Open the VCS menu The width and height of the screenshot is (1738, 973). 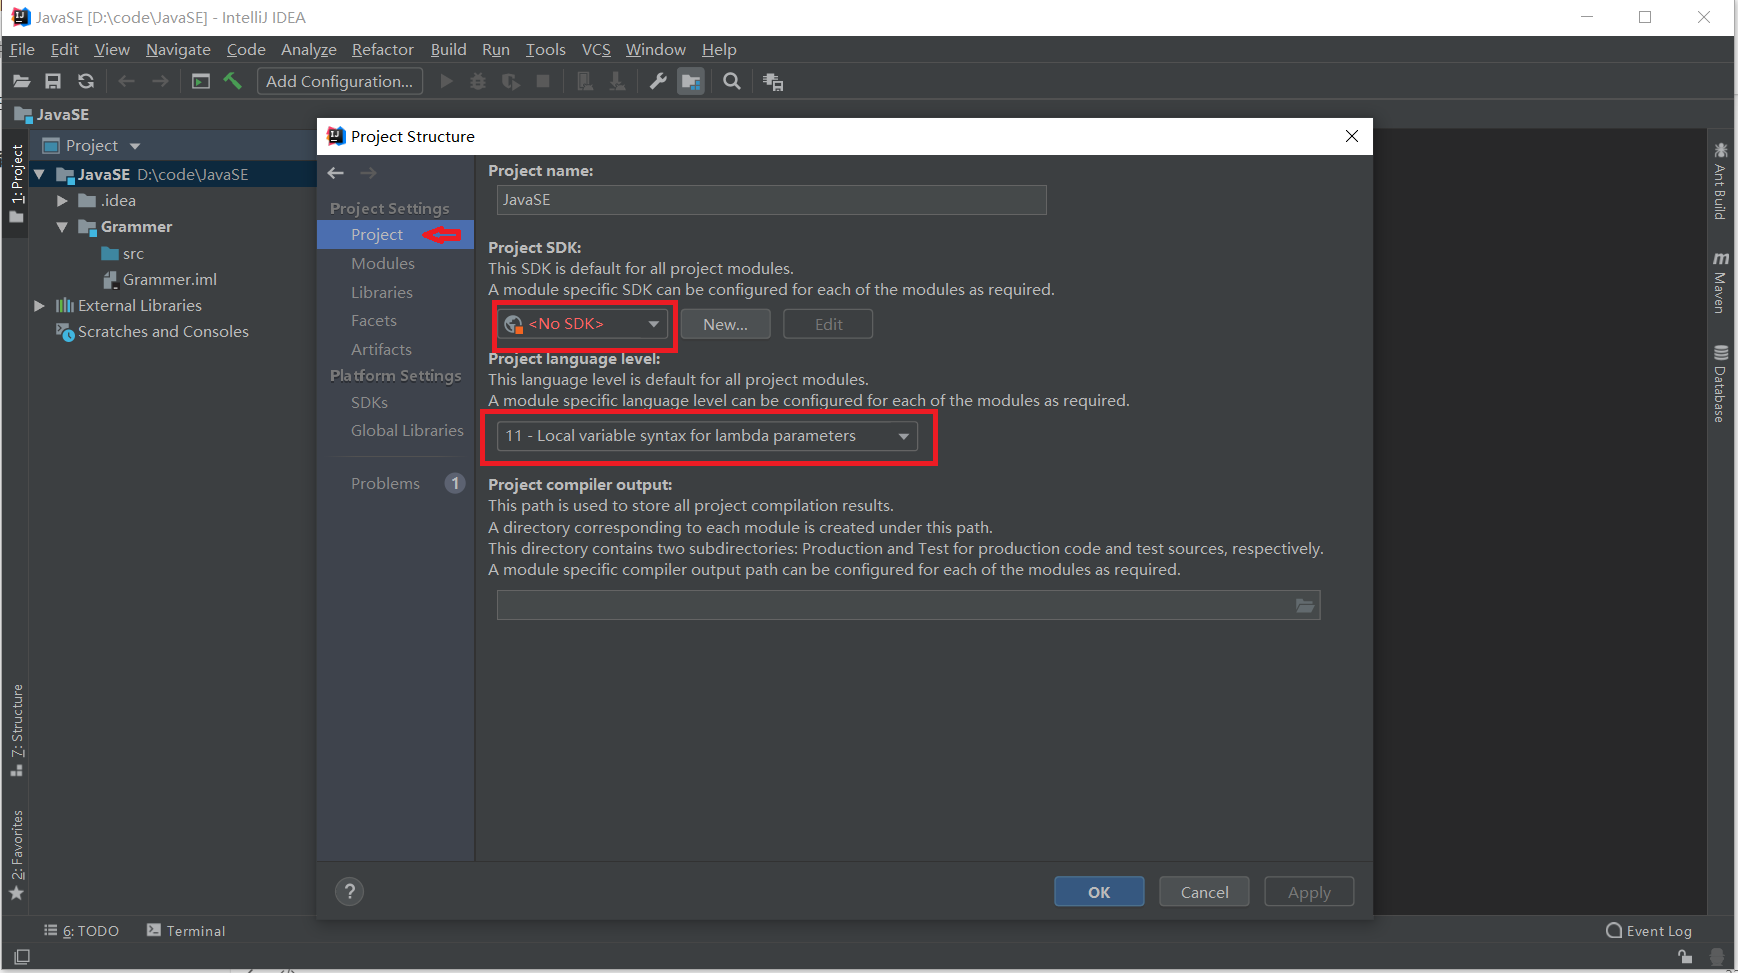(x=596, y=50)
